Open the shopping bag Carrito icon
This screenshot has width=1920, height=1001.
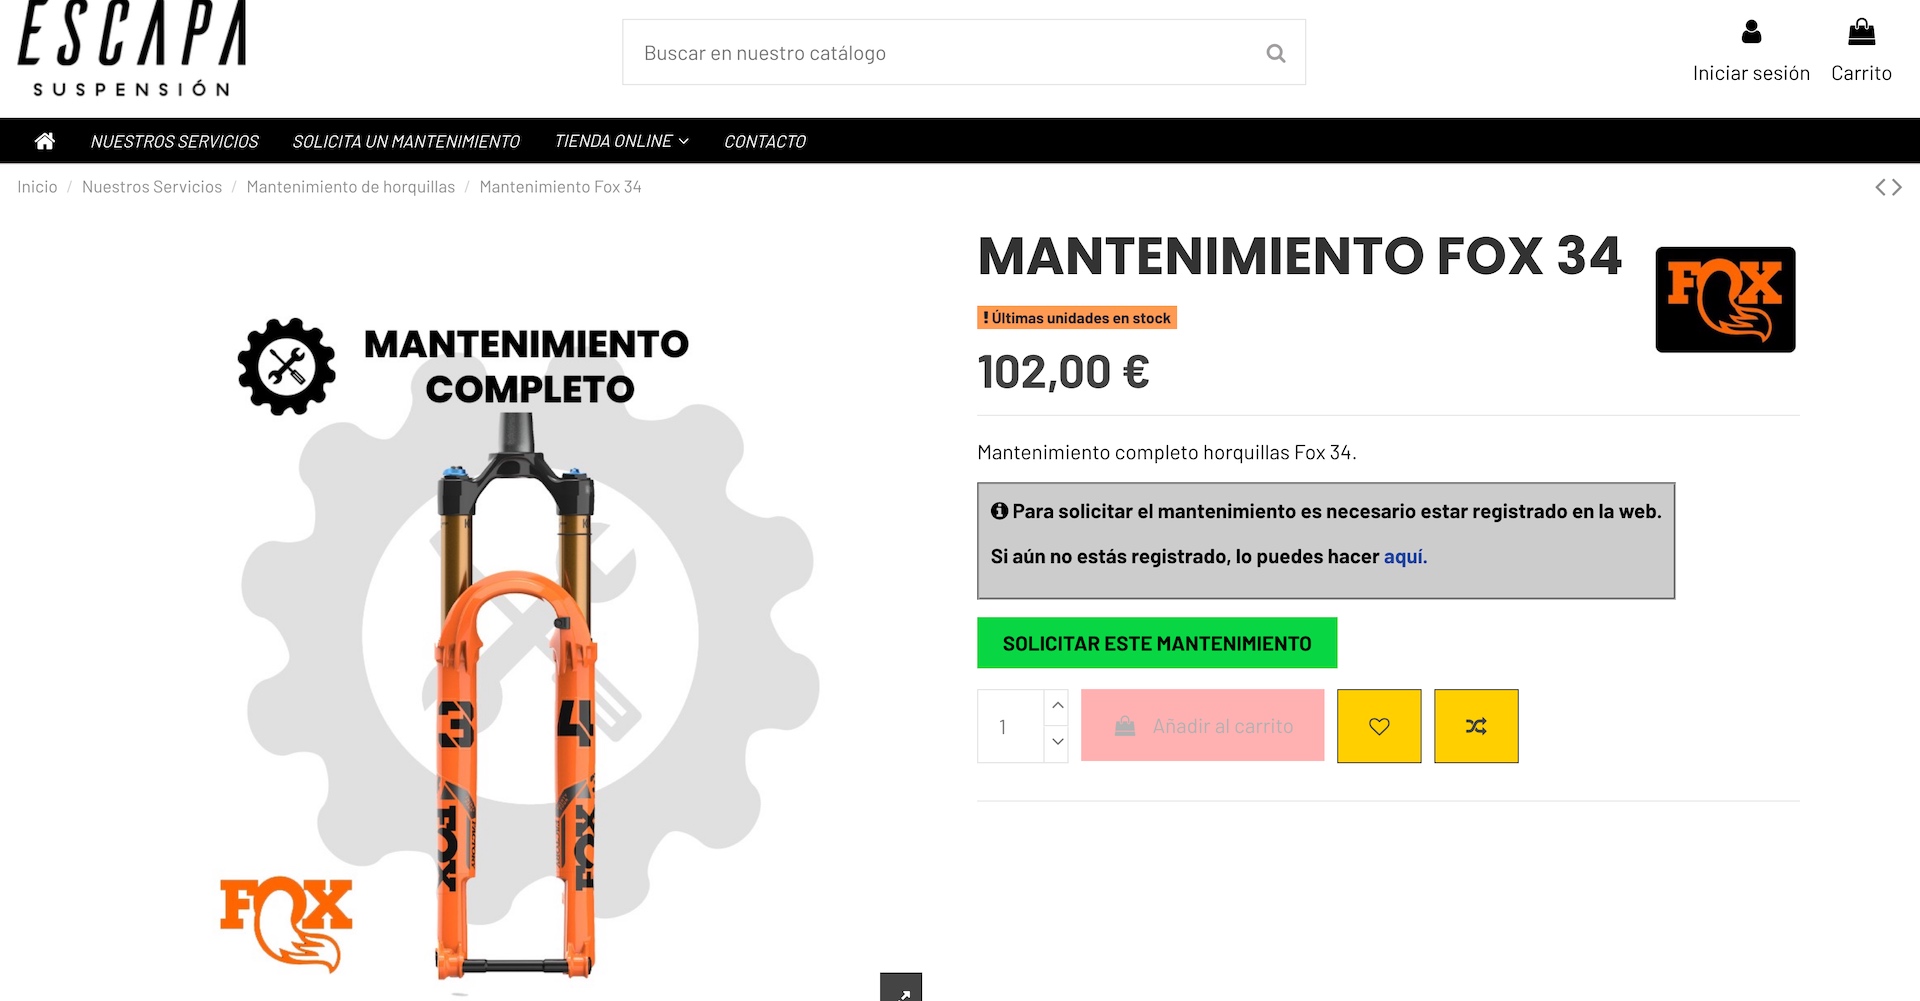tap(1861, 32)
